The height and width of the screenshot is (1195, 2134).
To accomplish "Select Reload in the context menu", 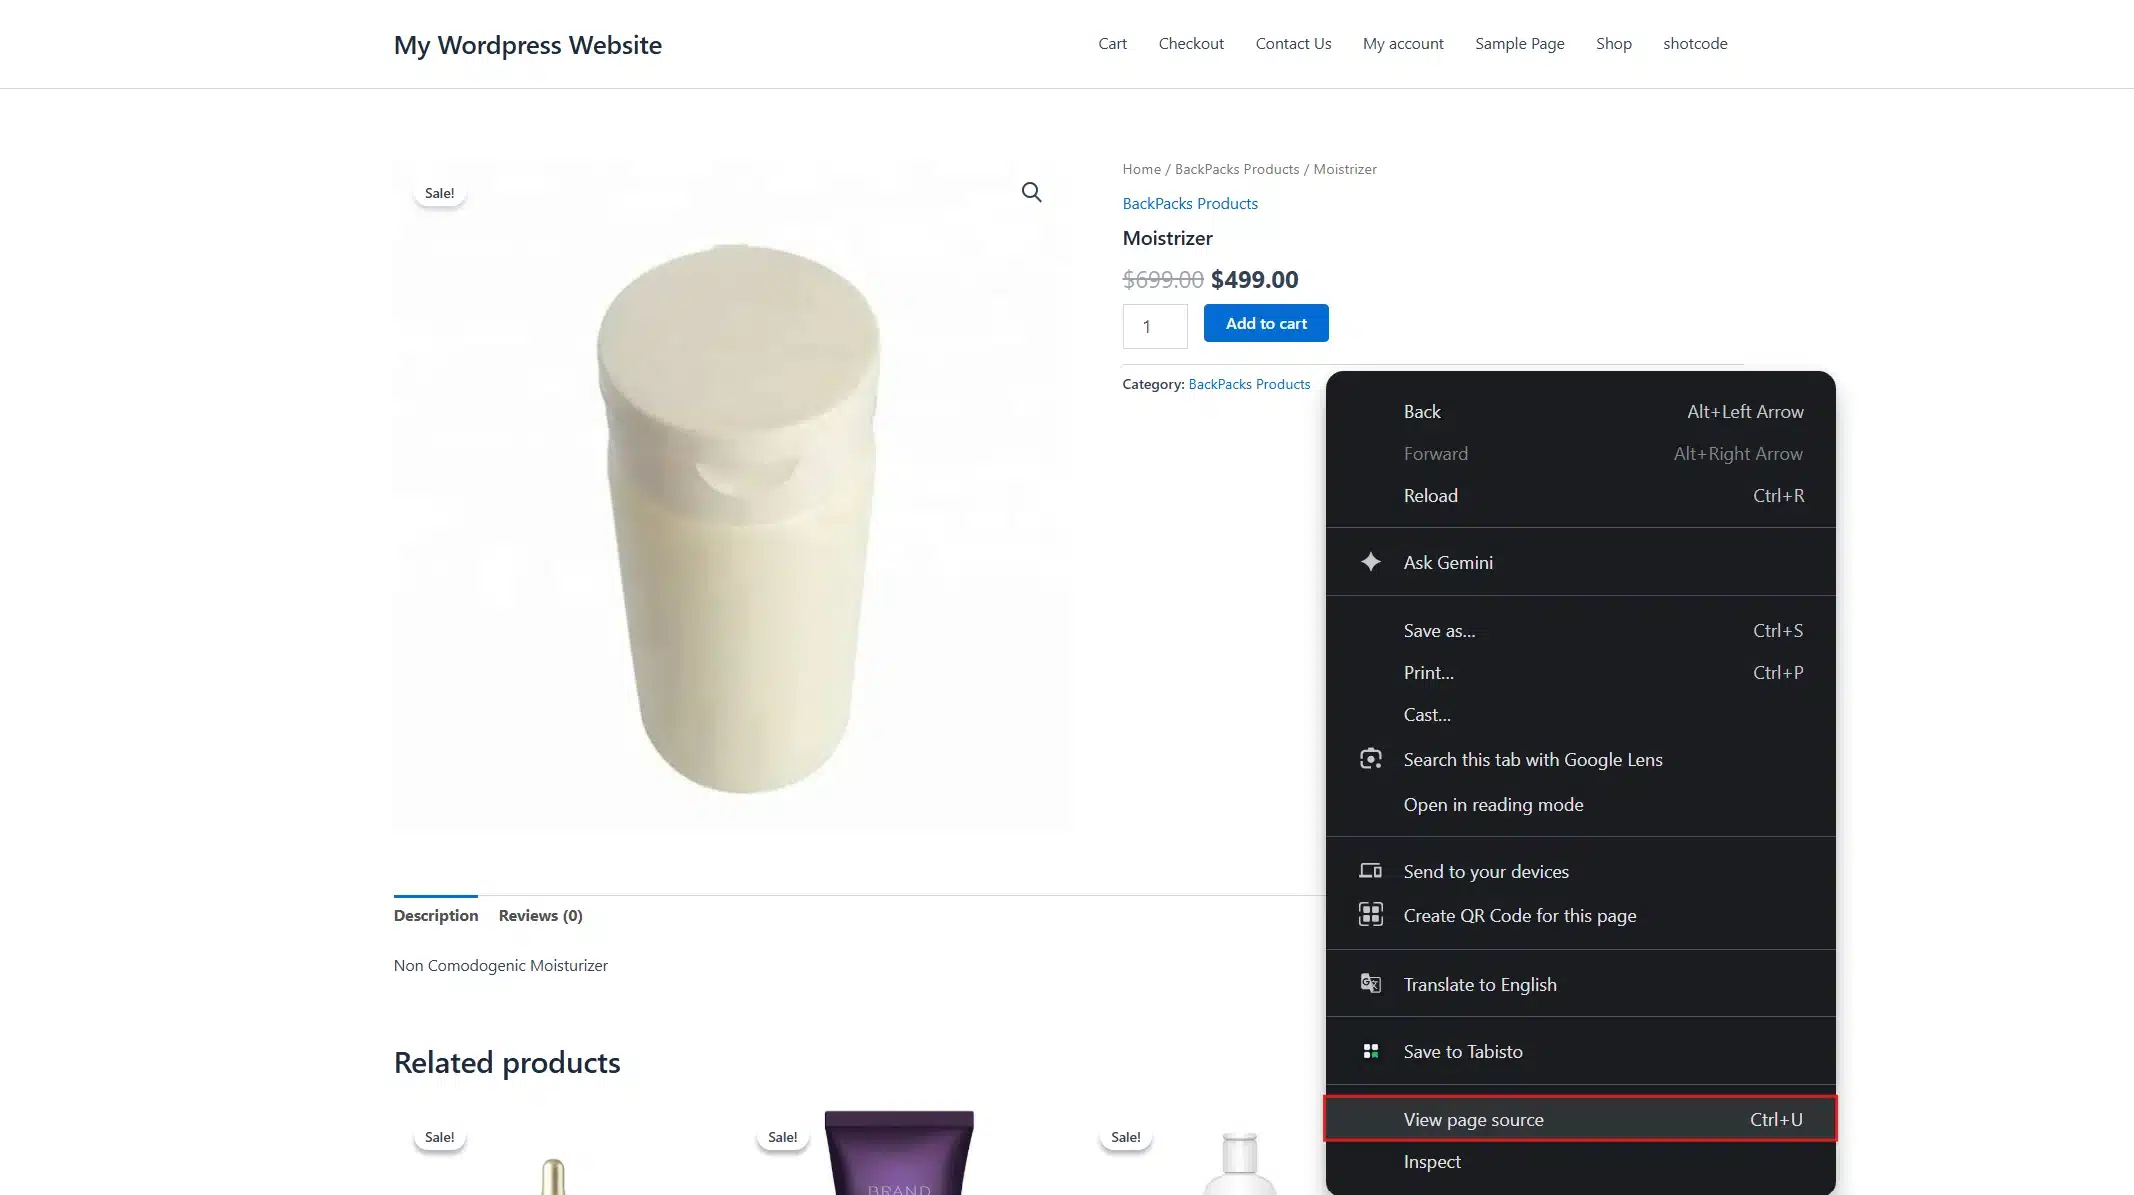I will (1580, 496).
